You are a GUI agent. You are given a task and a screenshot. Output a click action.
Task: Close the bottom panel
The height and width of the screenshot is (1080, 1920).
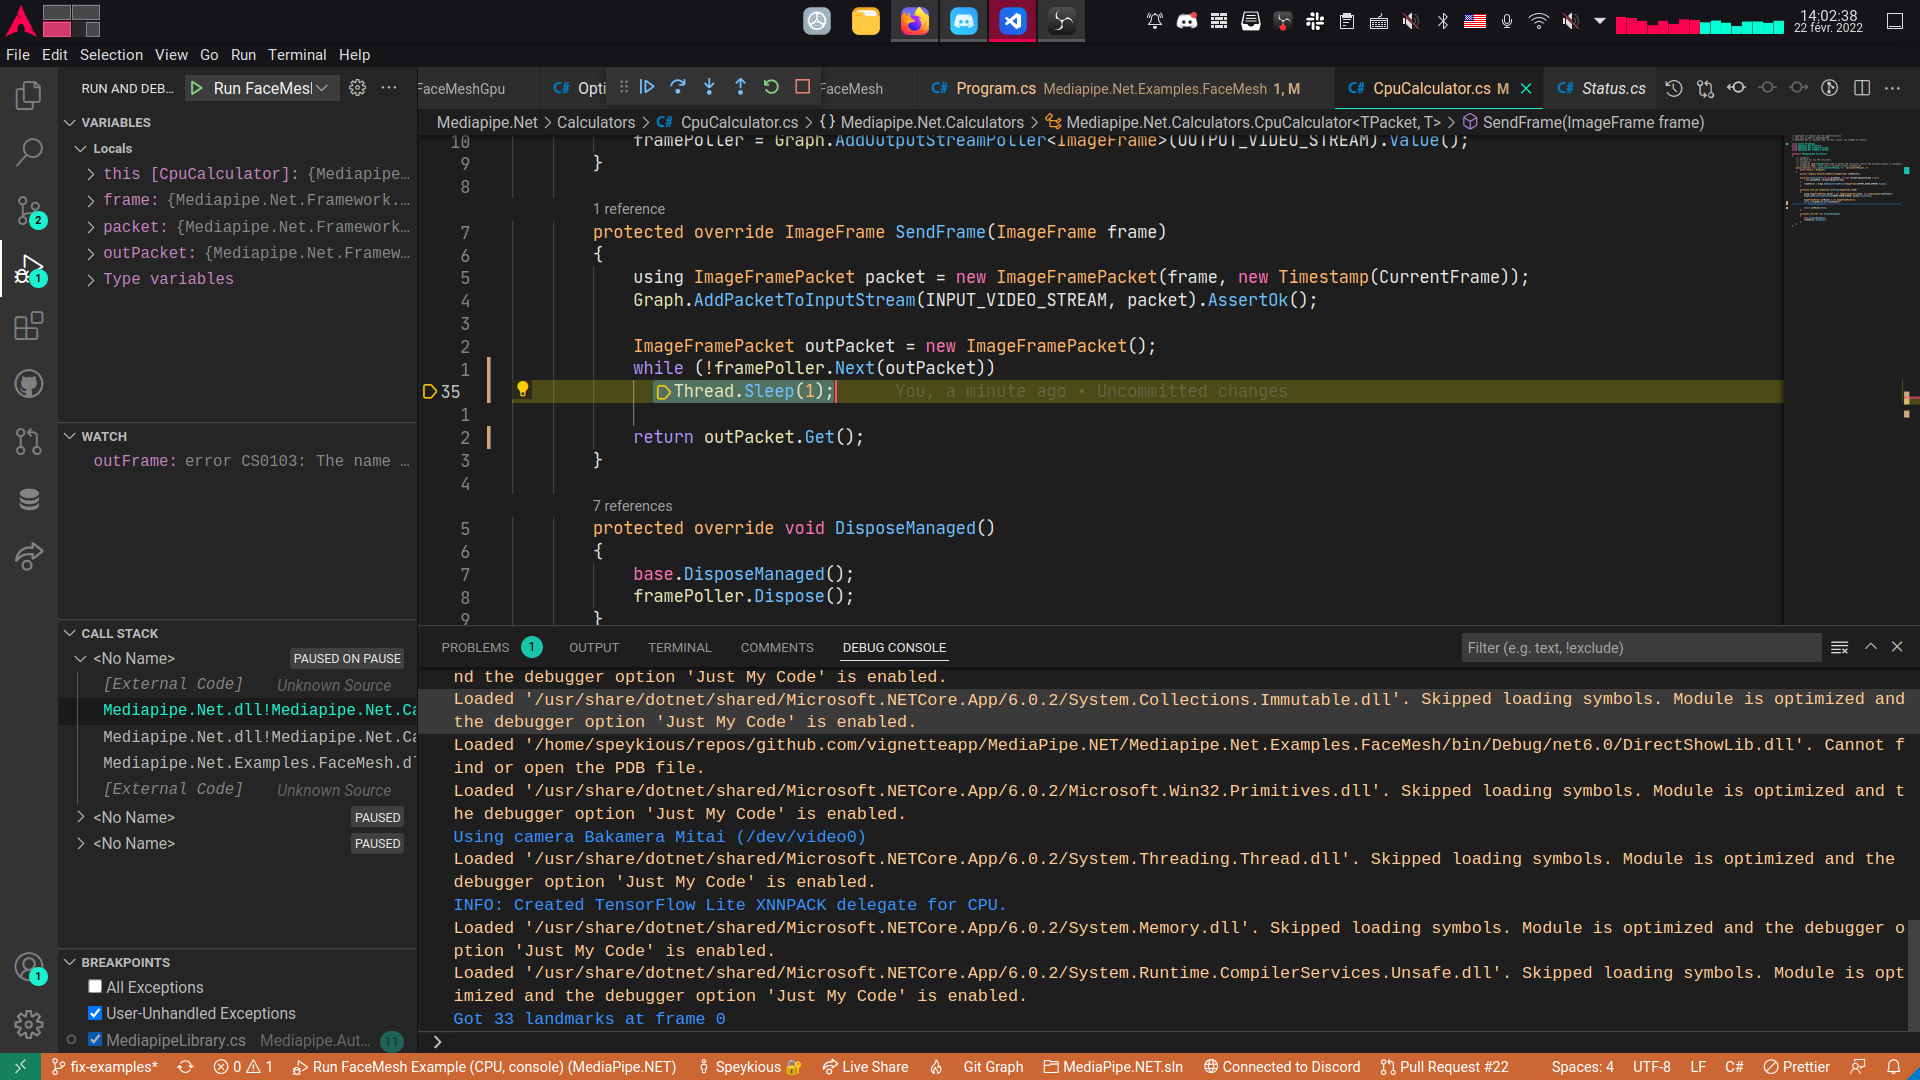pos(1897,647)
